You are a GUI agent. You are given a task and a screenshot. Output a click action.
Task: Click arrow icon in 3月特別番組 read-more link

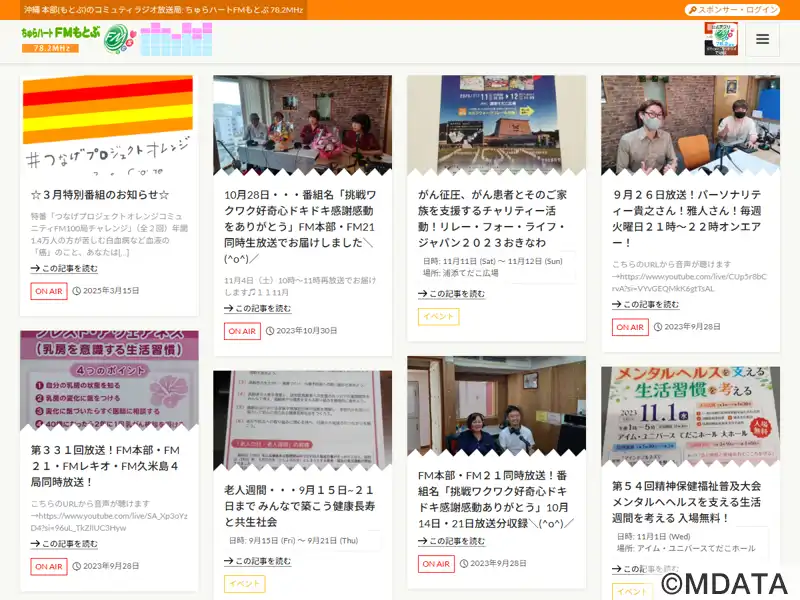pos(35,268)
